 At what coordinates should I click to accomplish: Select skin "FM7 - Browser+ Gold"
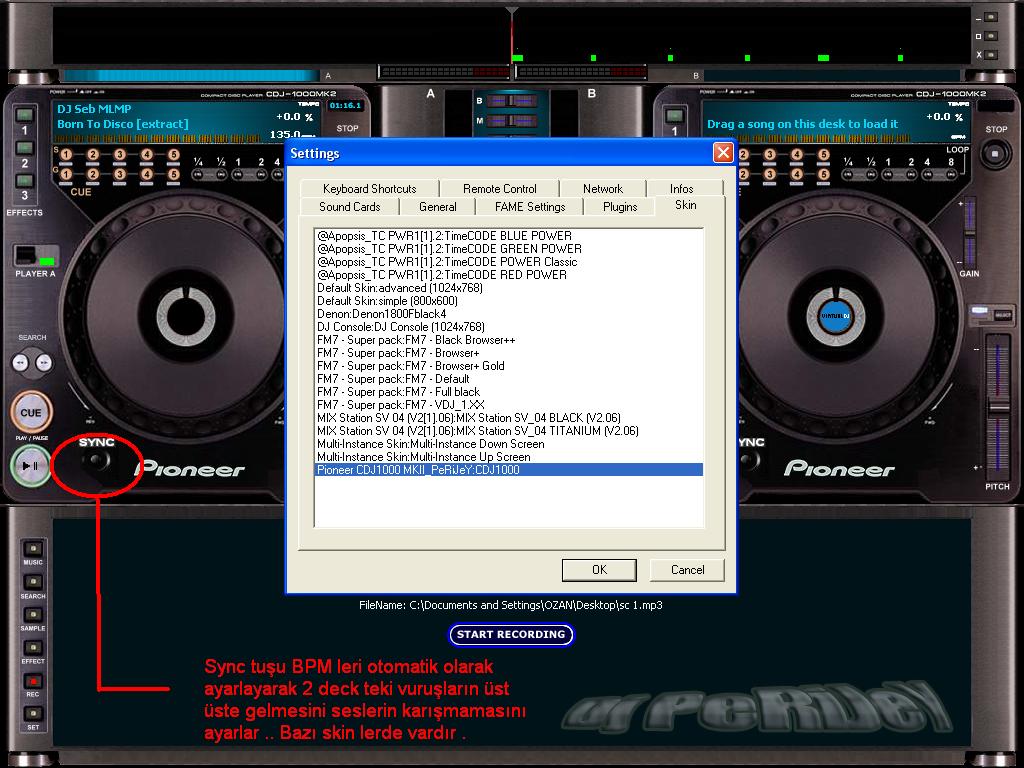point(508,366)
